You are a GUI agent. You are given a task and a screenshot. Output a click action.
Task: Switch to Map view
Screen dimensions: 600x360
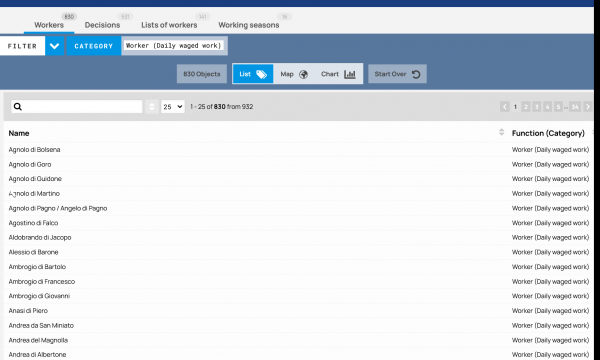(294, 74)
